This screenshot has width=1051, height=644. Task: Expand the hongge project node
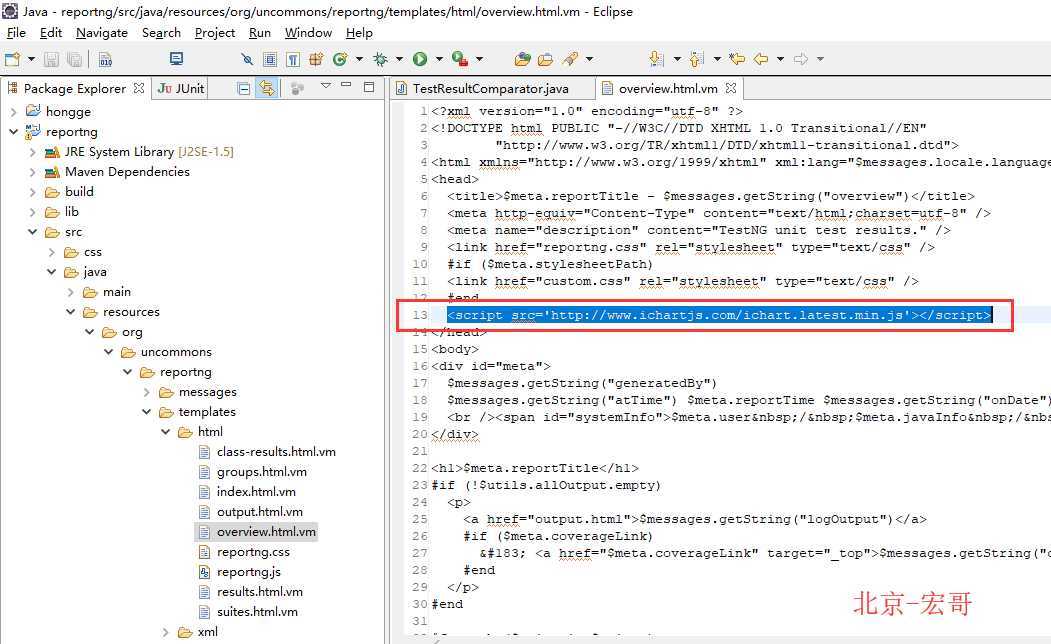(13, 112)
